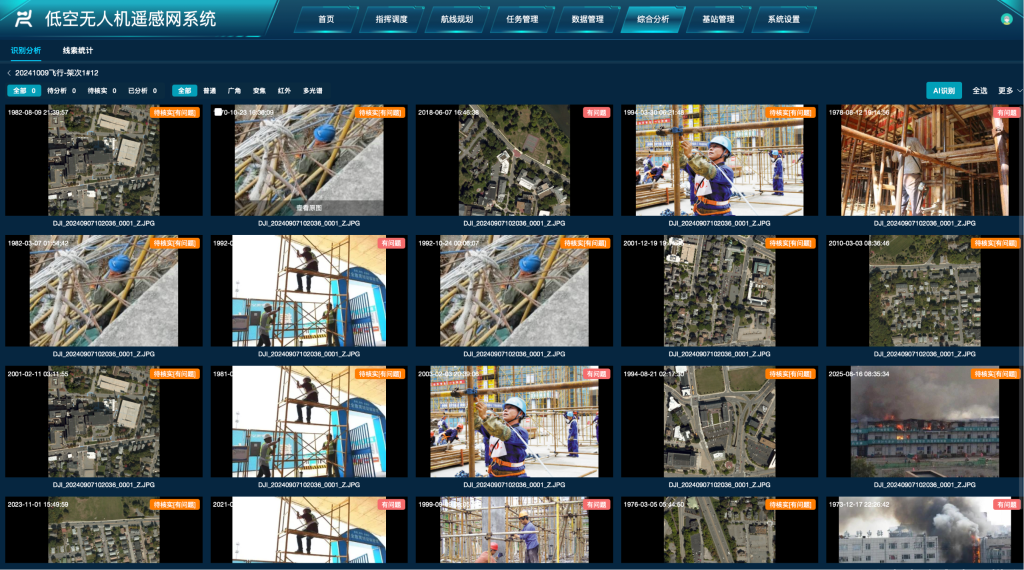Open the 任务管理 navigation item
The image size is (1024, 570).
pyautogui.click(x=522, y=19)
